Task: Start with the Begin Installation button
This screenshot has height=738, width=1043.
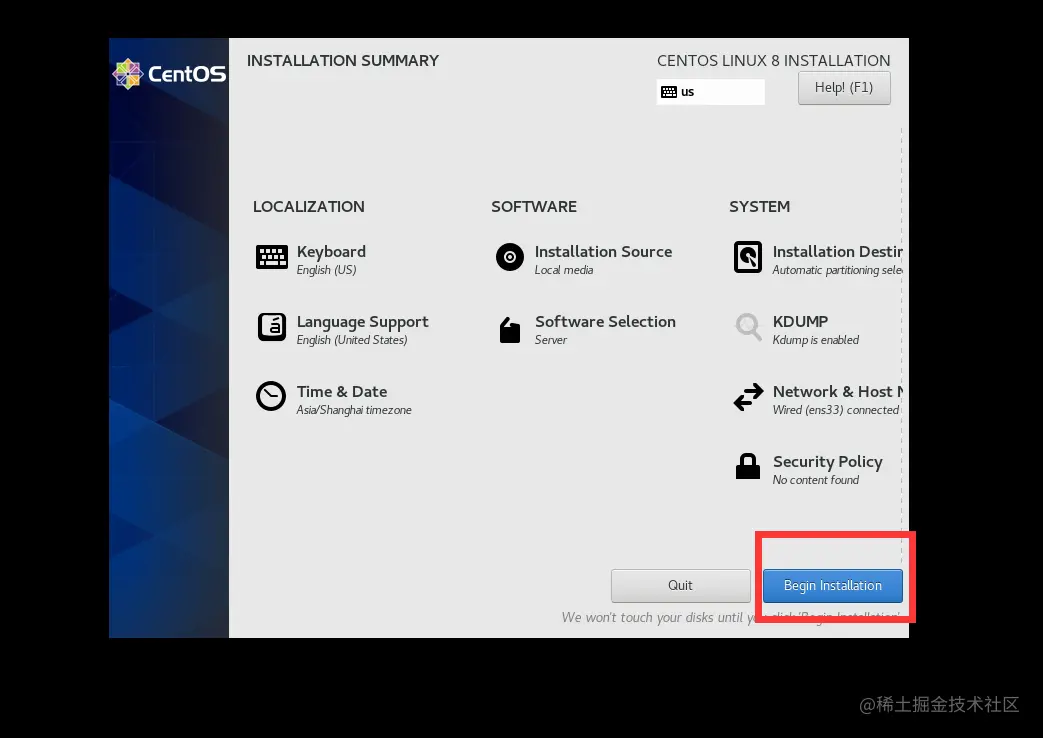Action: pyautogui.click(x=833, y=586)
